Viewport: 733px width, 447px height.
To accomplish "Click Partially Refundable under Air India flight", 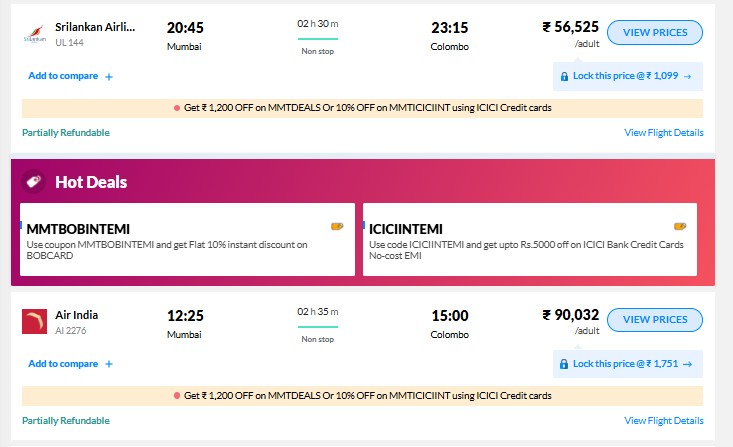I will click(66, 420).
